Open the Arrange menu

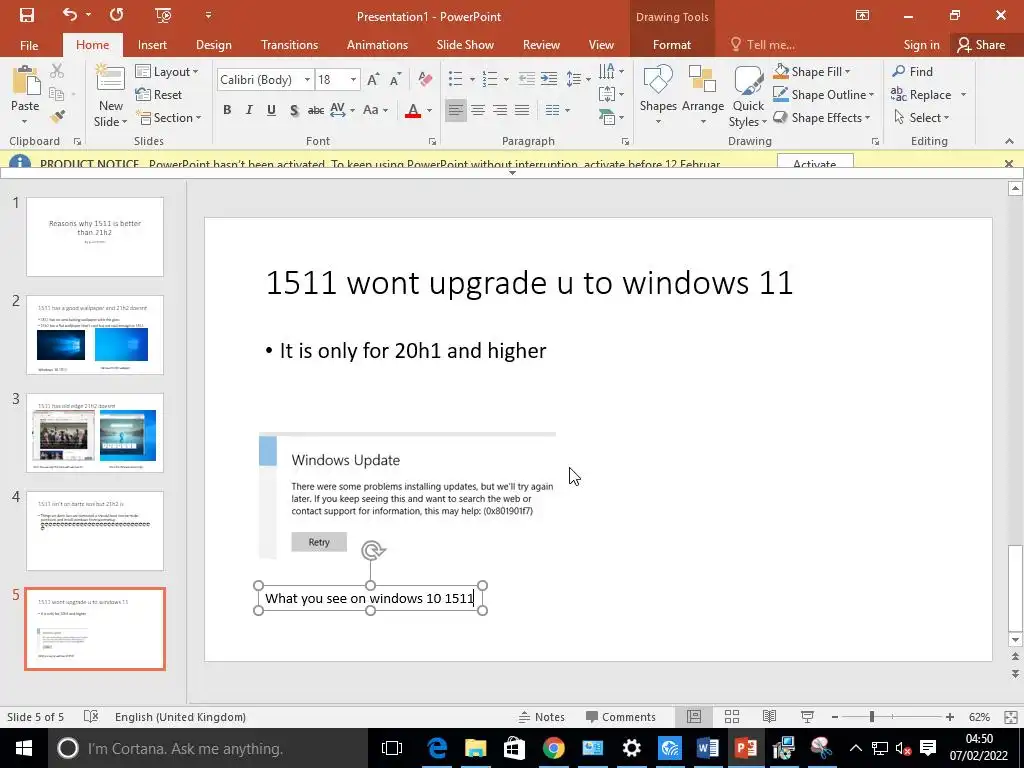click(x=703, y=95)
